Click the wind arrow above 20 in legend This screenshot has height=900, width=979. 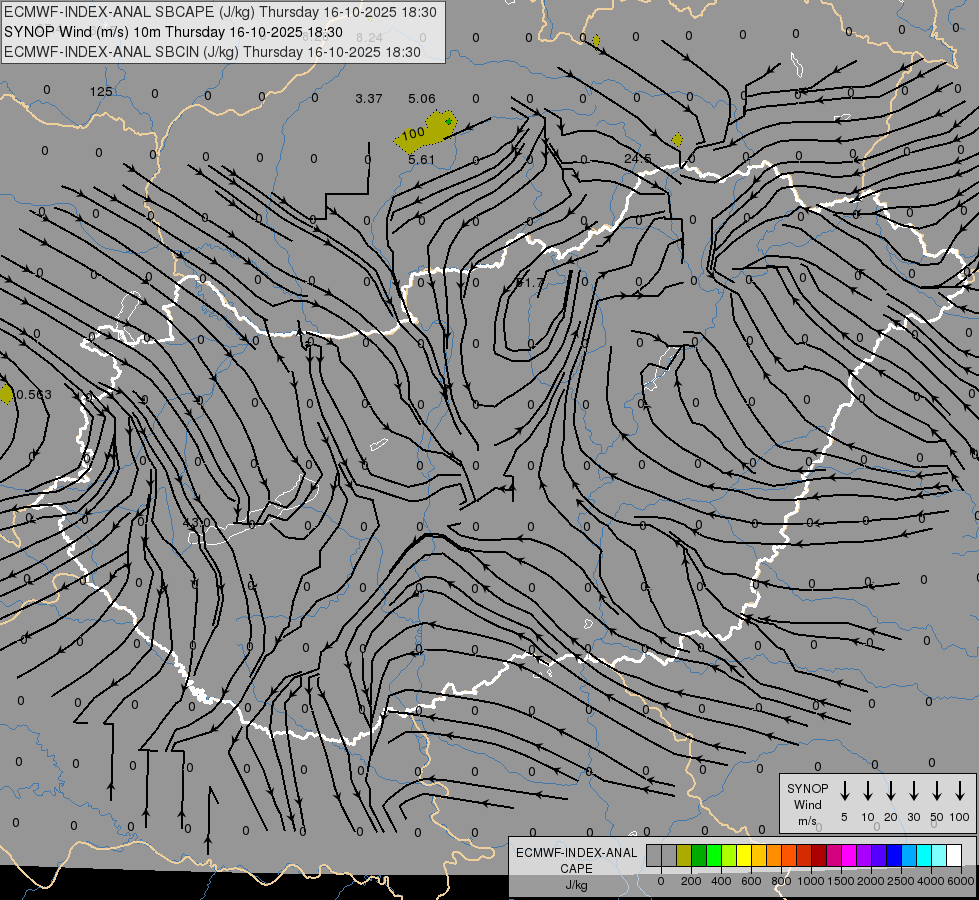[x=890, y=791]
